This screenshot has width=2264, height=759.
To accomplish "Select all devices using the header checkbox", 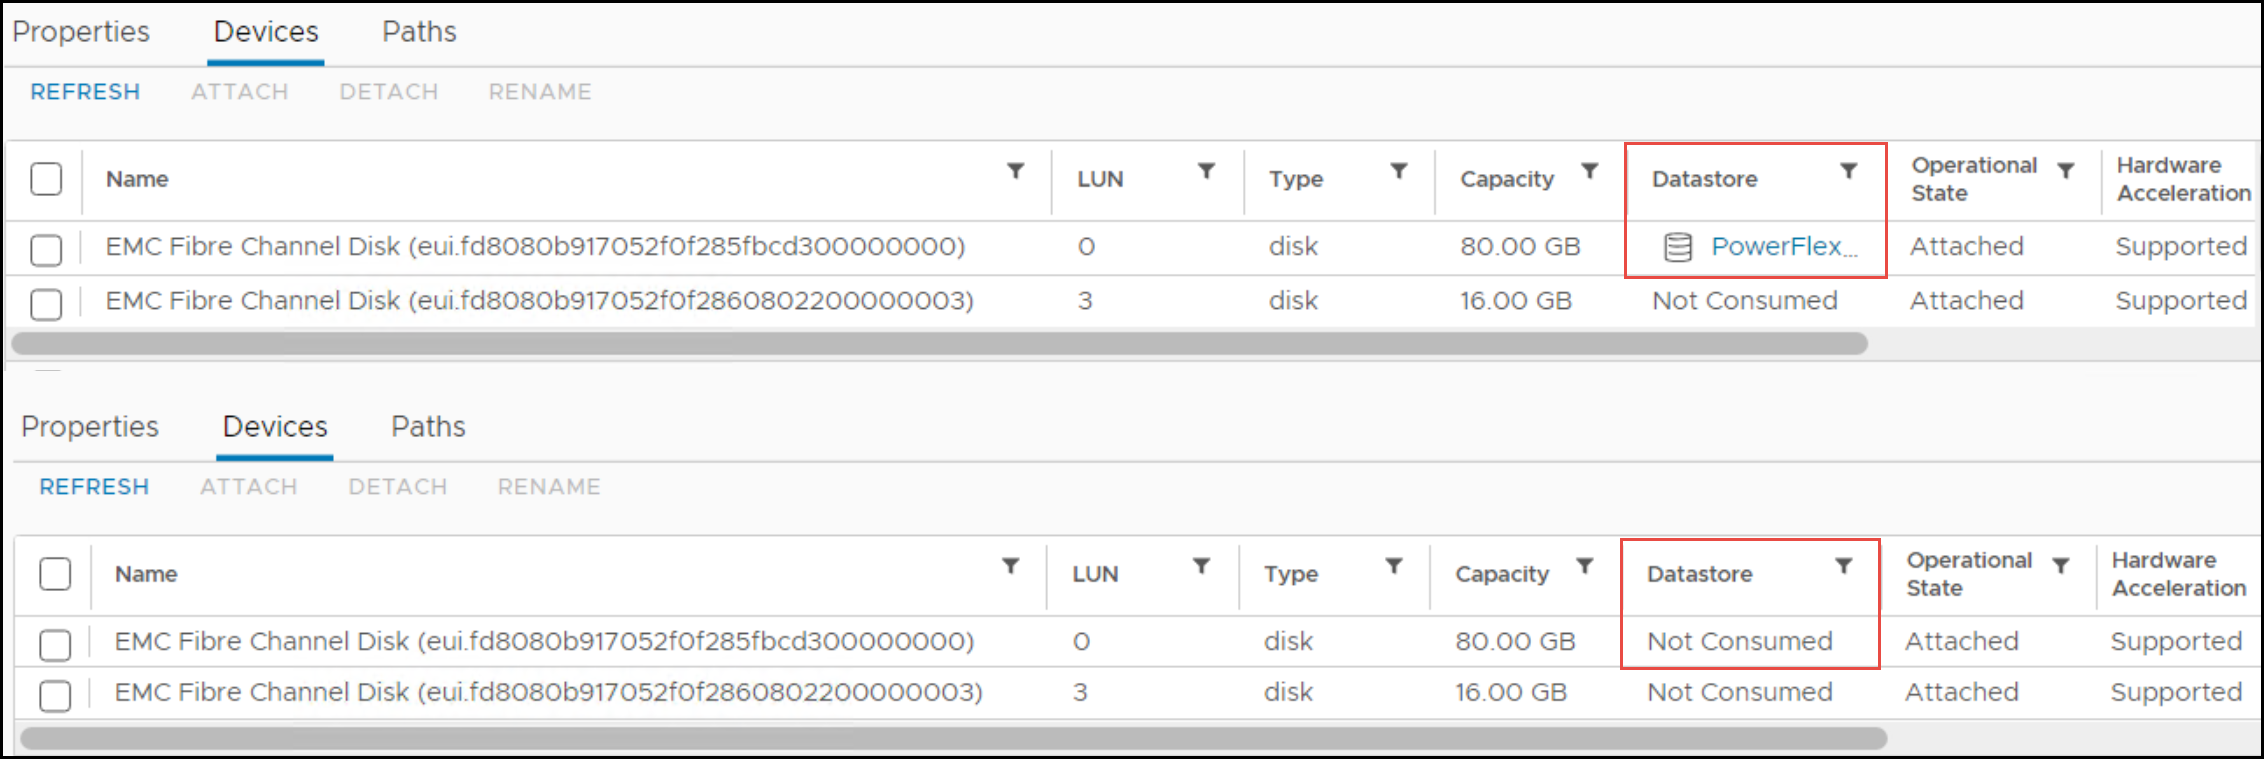I will pos(46,179).
